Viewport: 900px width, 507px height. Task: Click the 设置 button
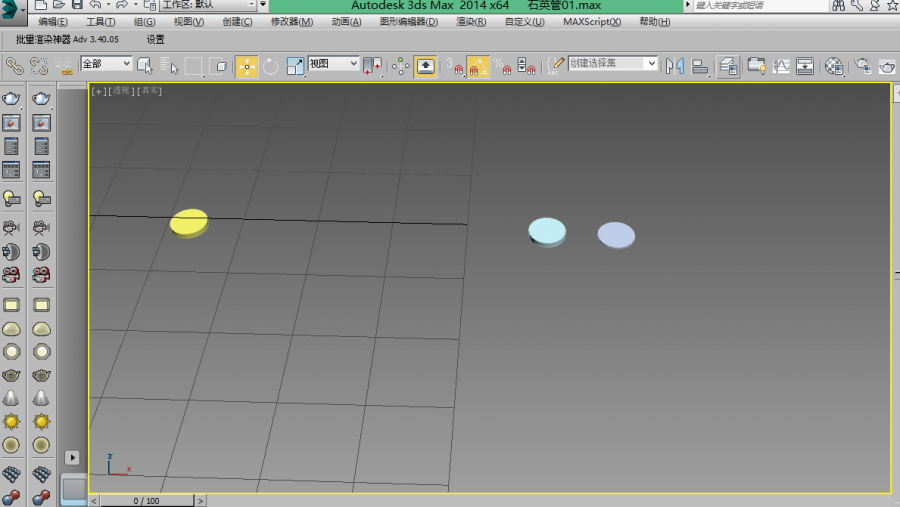156,40
